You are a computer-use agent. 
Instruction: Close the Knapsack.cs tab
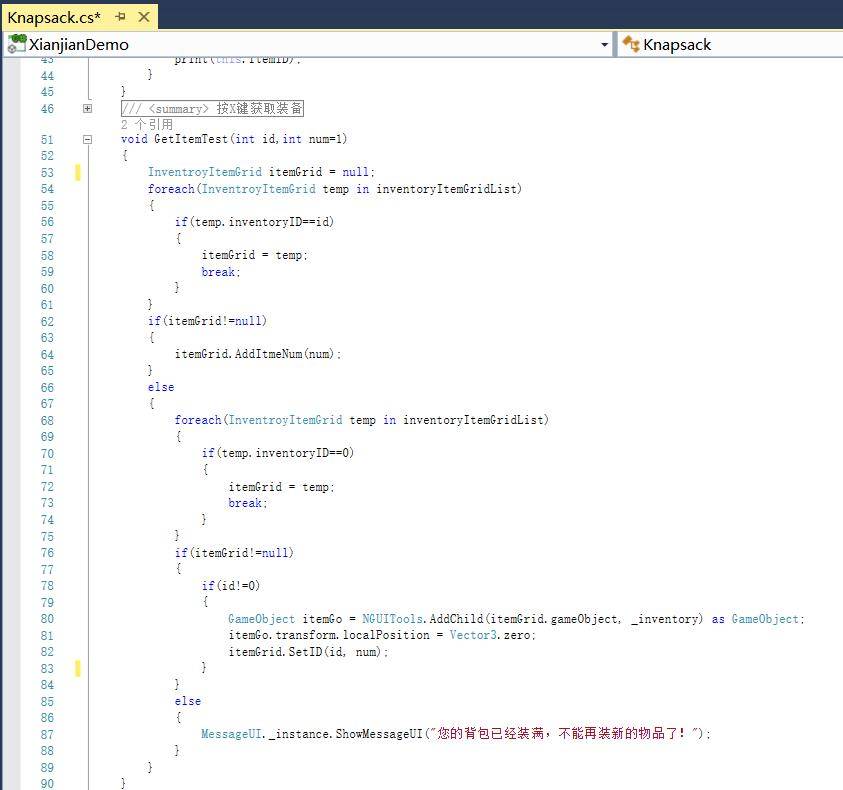144,17
